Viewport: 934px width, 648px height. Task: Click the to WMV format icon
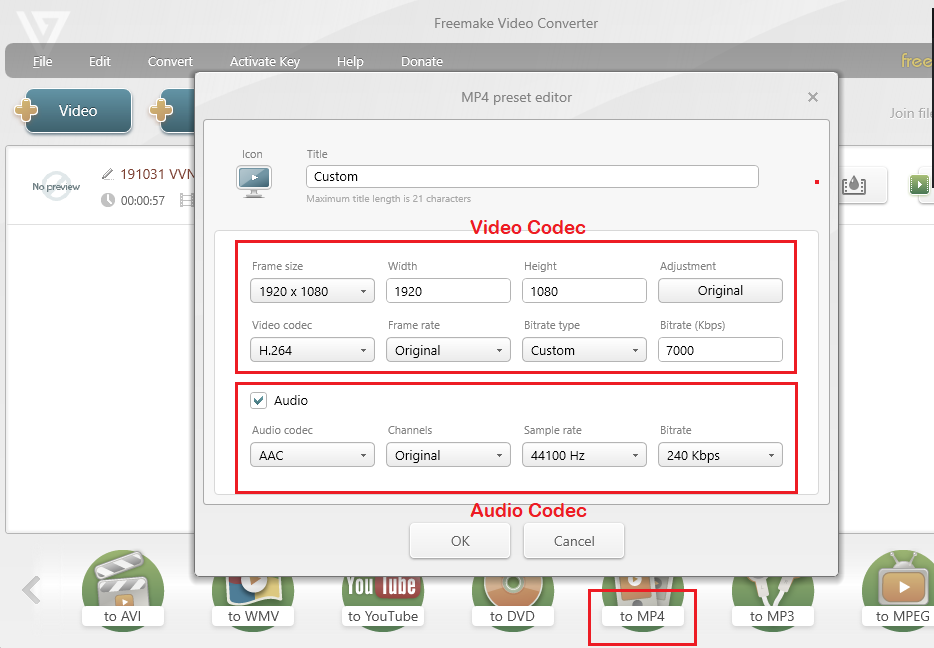click(253, 602)
